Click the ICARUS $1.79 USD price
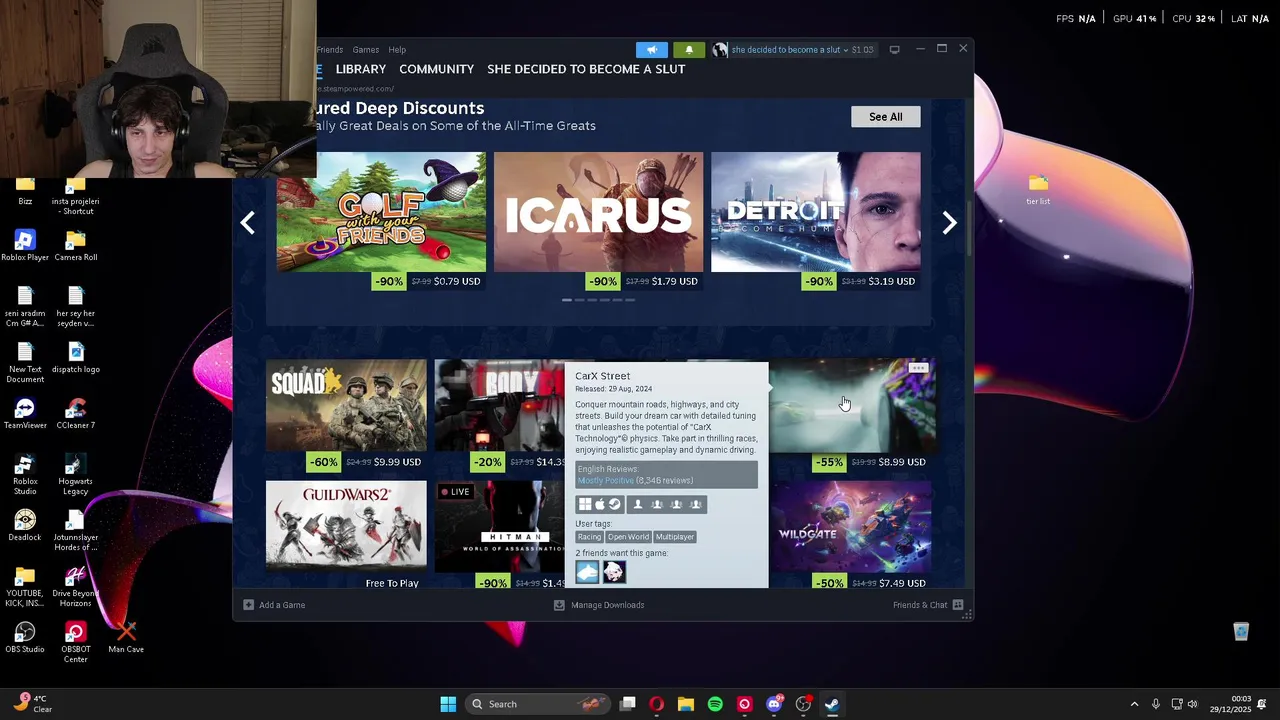Viewport: 1280px width, 720px height. click(x=675, y=282)
